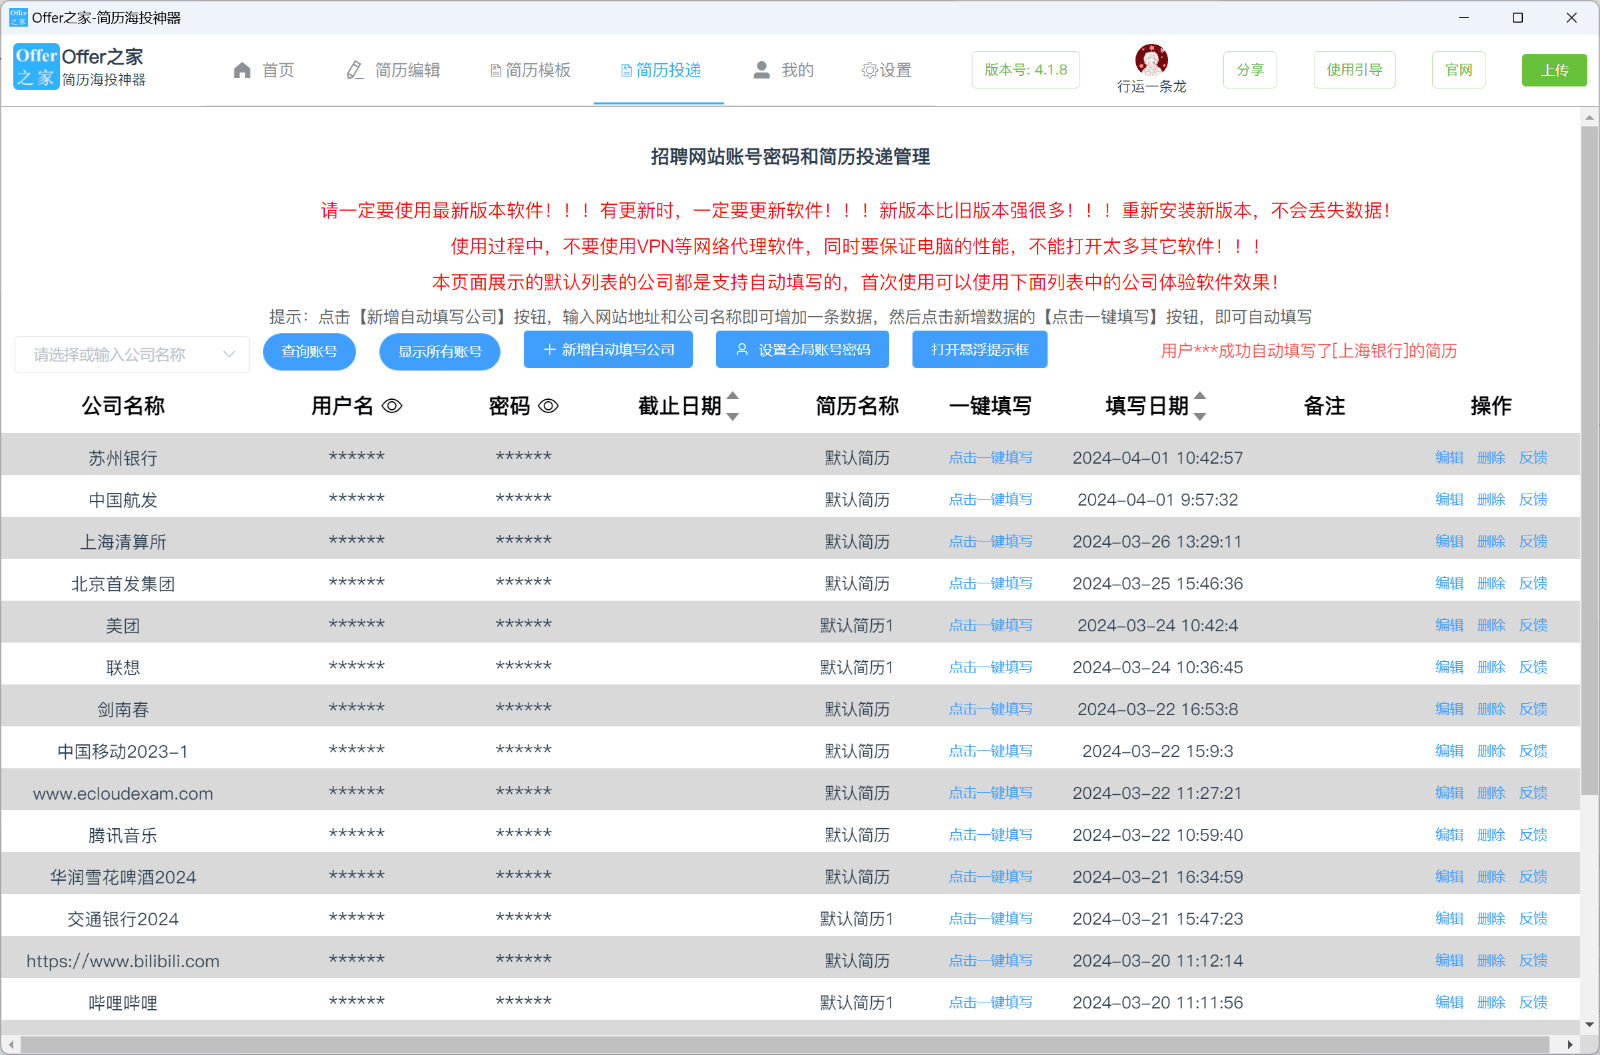
Task: Click the Offer之家 logo
Action: coord(35,67)
